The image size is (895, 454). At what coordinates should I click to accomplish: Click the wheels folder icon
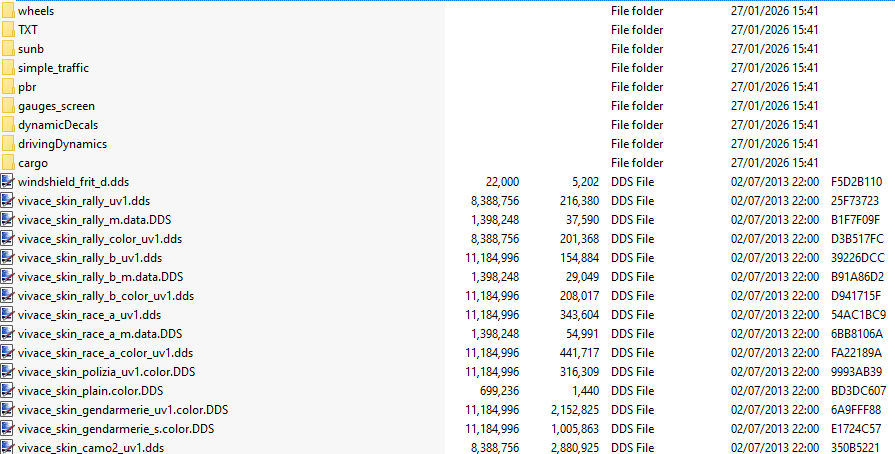tap(7, 11)
